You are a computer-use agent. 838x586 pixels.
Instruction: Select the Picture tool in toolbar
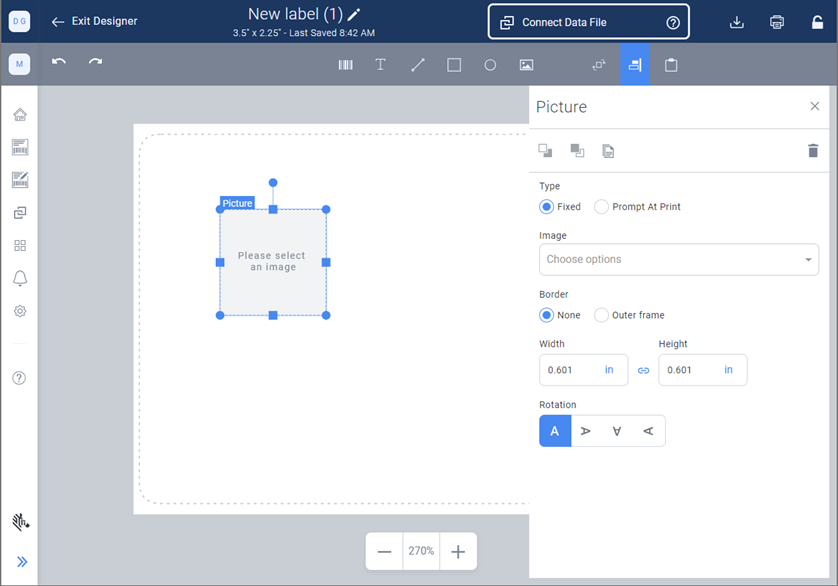[526, 65]
